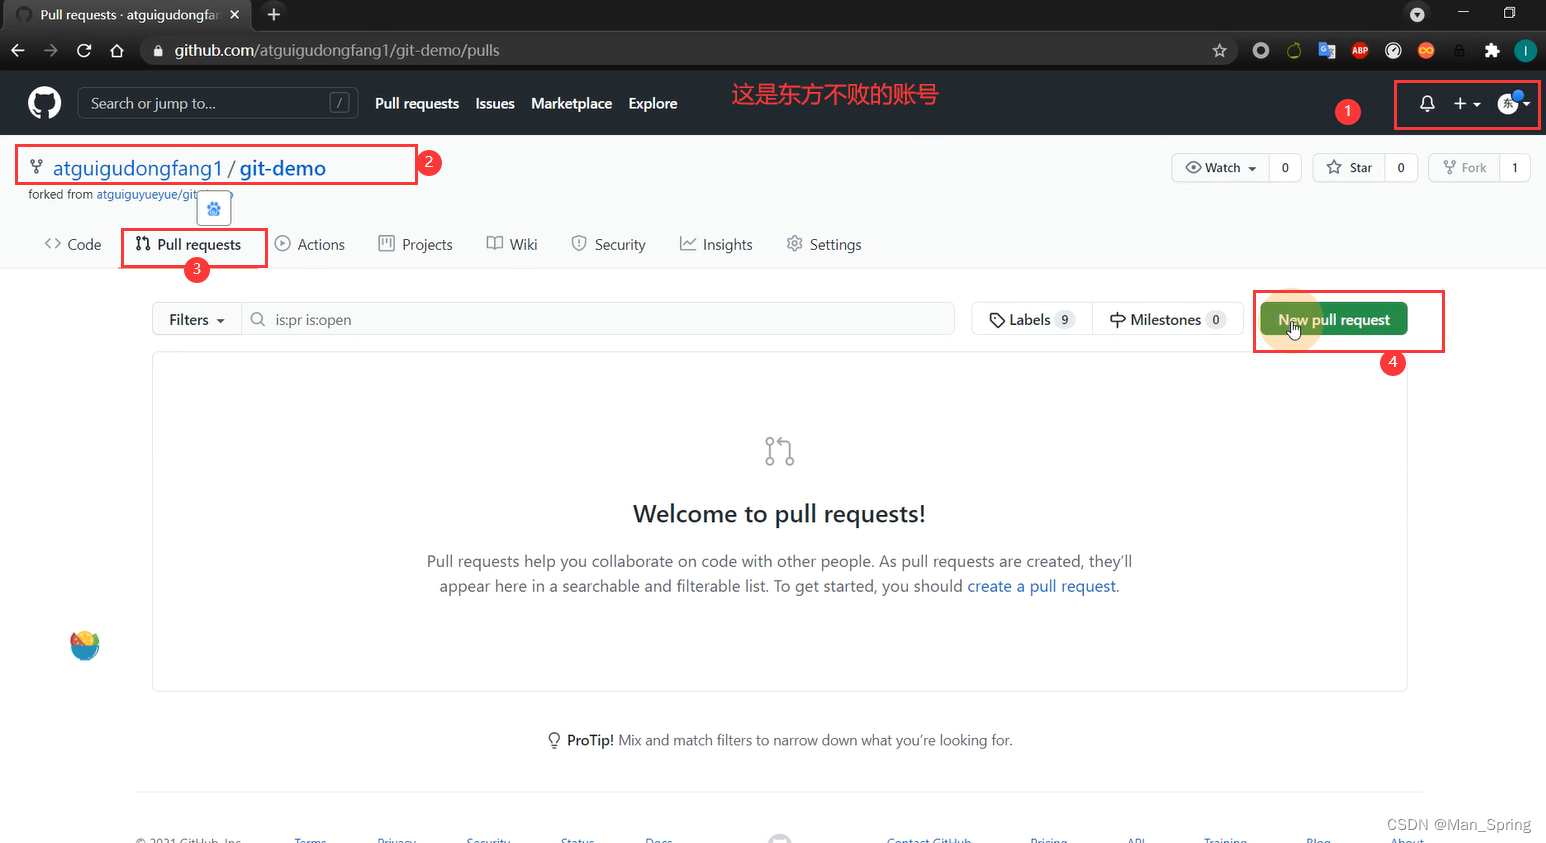This screenshot has width=1546, height=843.
Task: Reload the current page
Action: click(x=84, y=50)
